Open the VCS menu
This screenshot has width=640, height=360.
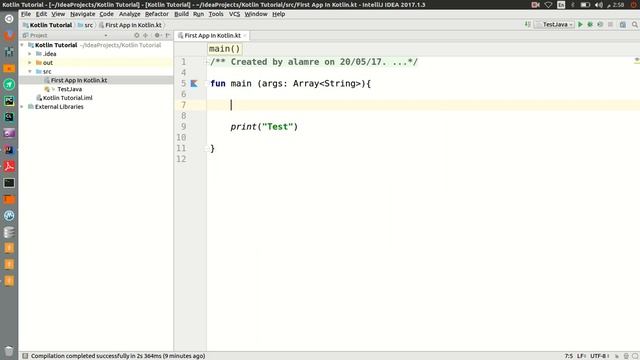[x=234, y=14]
